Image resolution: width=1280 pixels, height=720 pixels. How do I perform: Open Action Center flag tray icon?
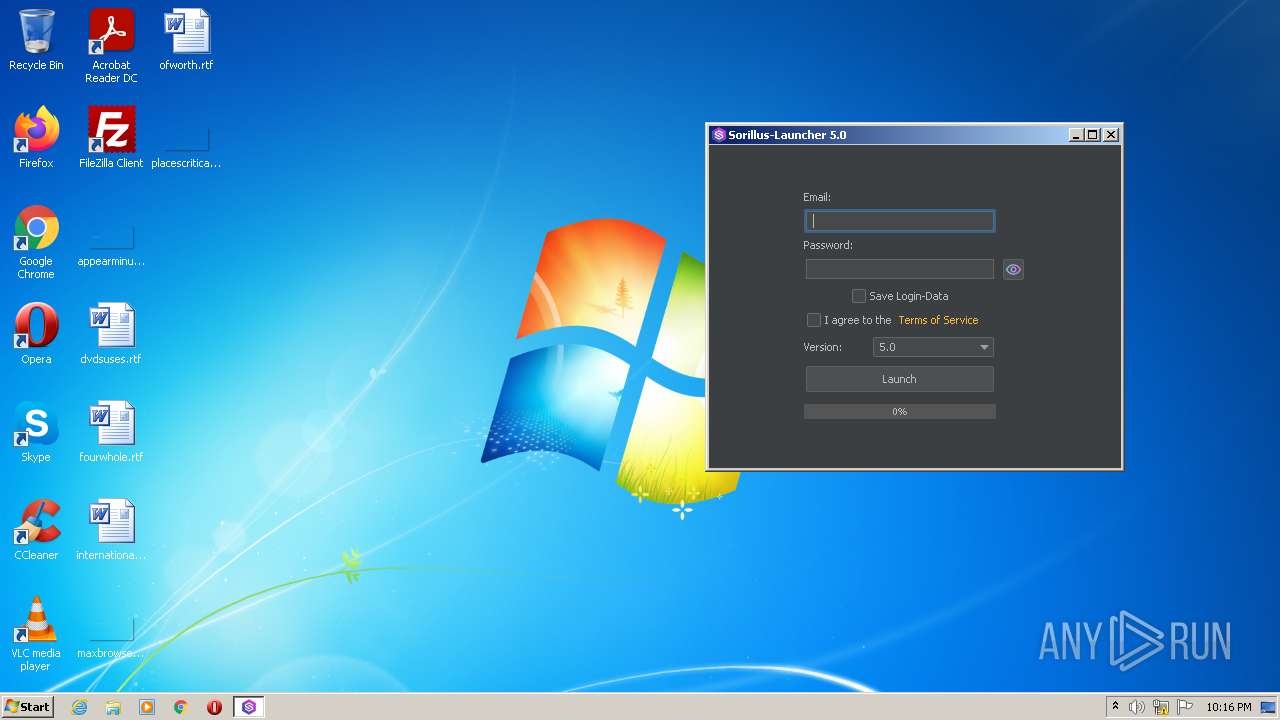click(x=1185, y=707)
